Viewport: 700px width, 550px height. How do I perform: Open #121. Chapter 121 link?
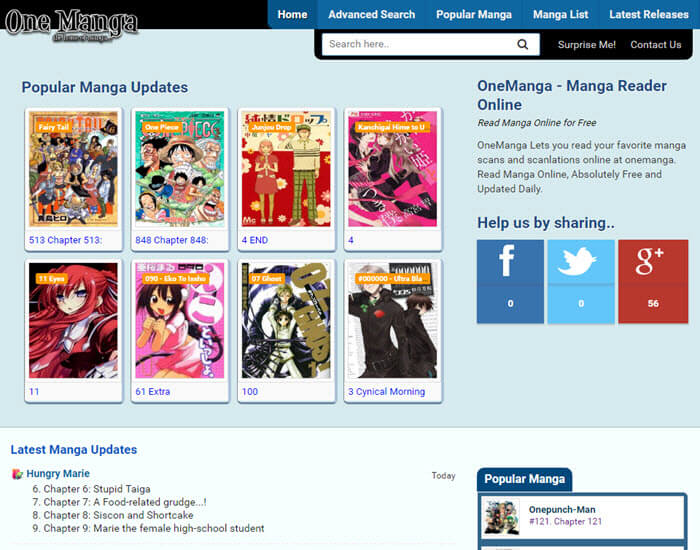[x=565, y=521]
